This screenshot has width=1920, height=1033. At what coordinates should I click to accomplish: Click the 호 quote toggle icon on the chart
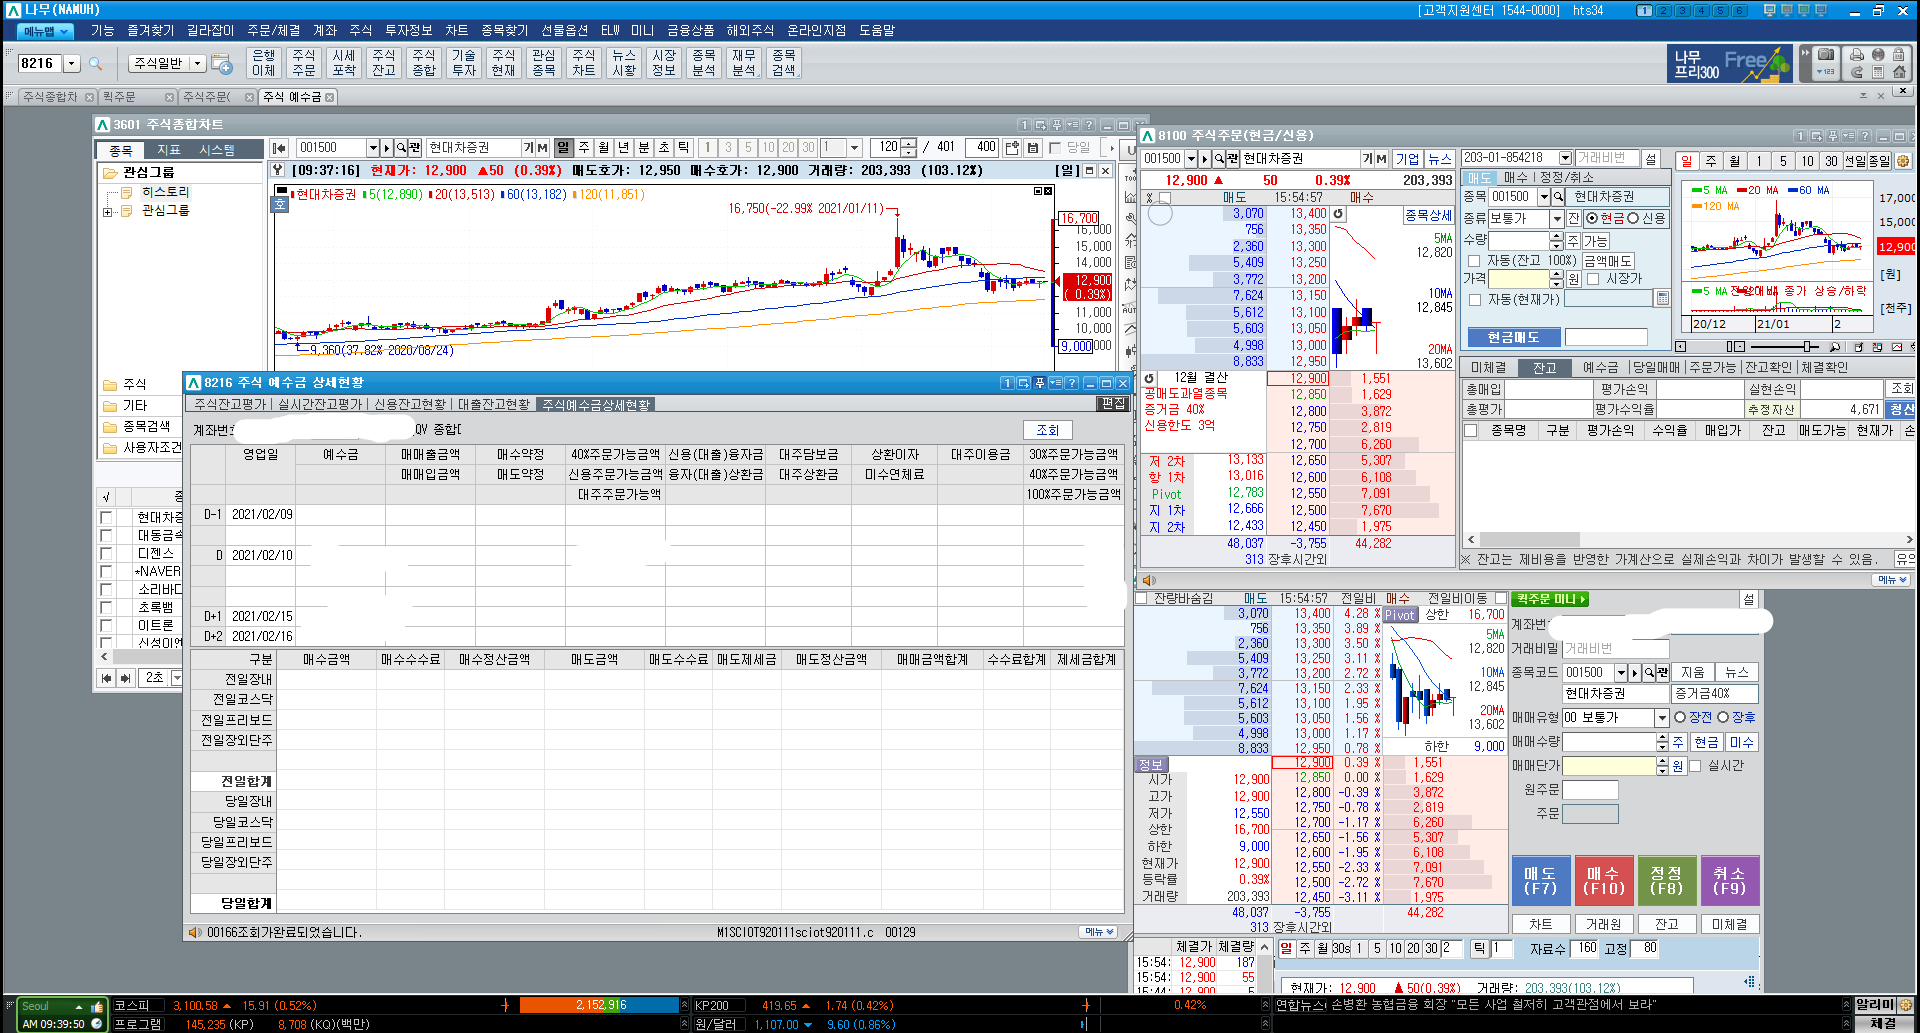(280, 204)
